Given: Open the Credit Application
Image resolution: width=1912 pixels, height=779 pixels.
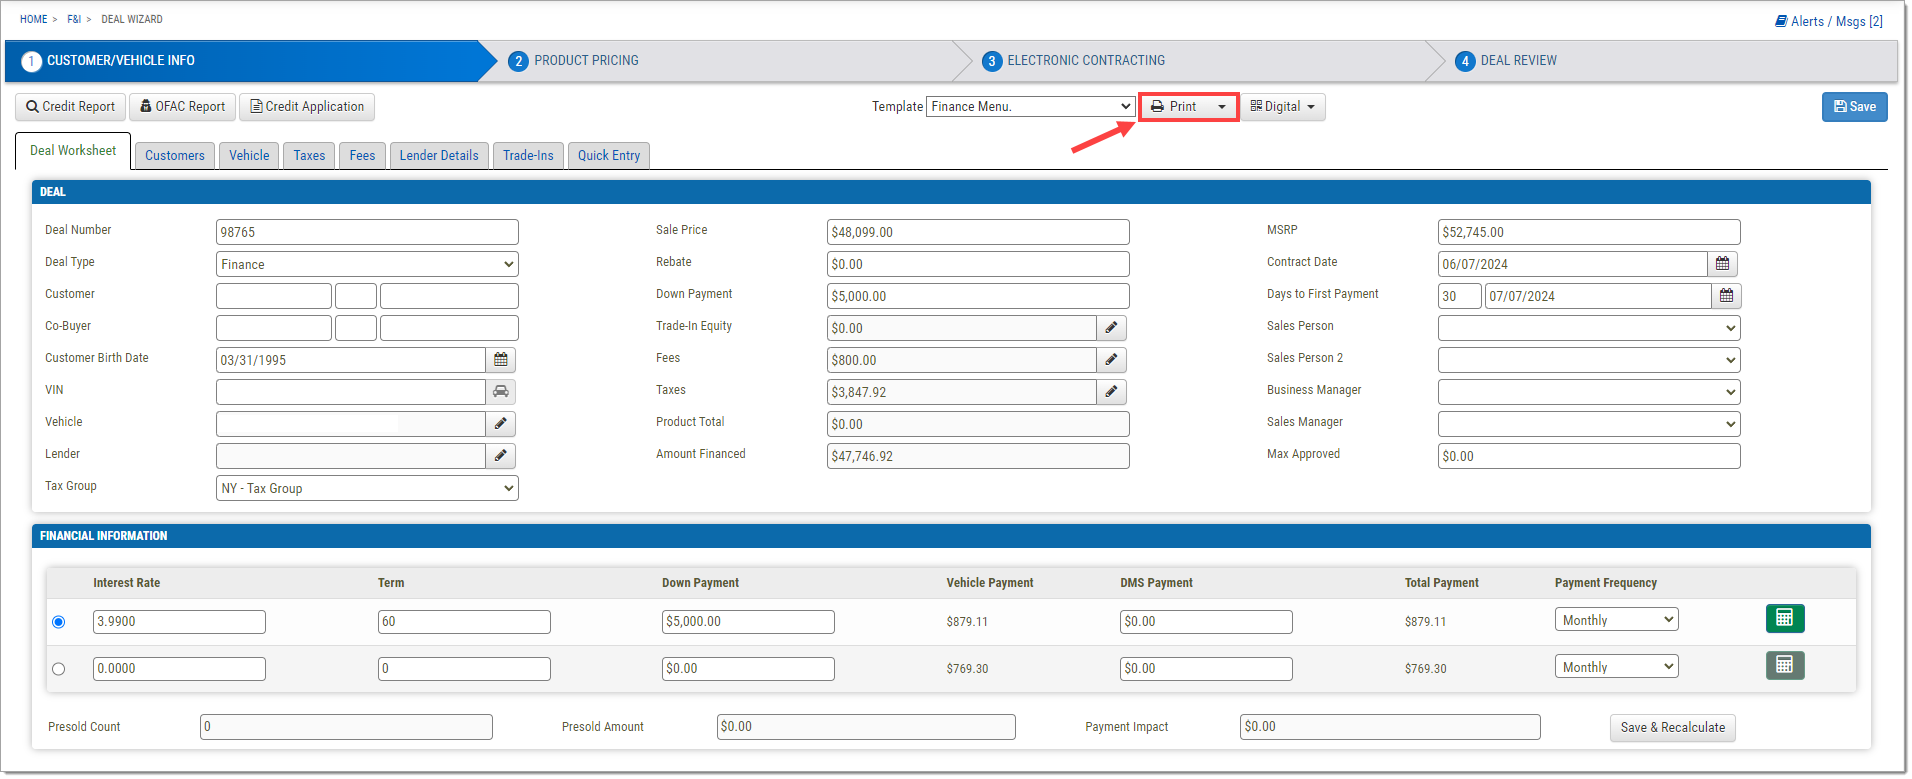Looking at the screenshot, I should [307, 107].
